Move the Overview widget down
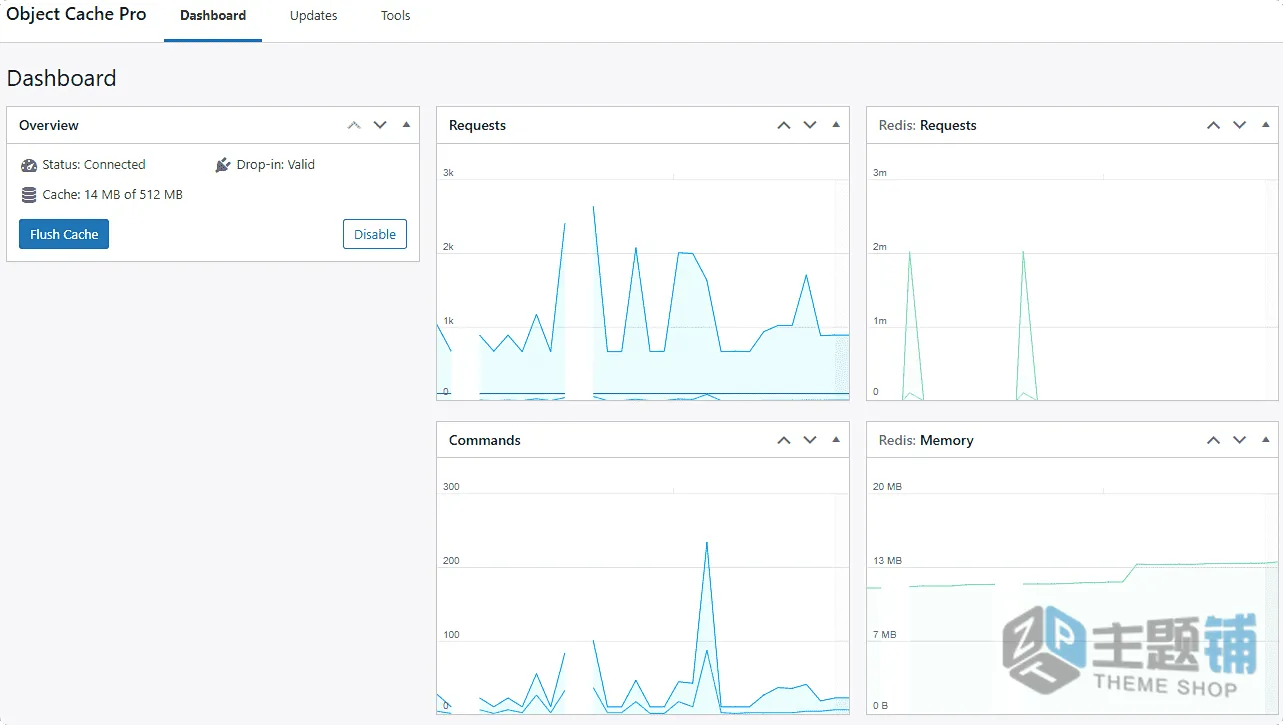 (x=380, y=125)
